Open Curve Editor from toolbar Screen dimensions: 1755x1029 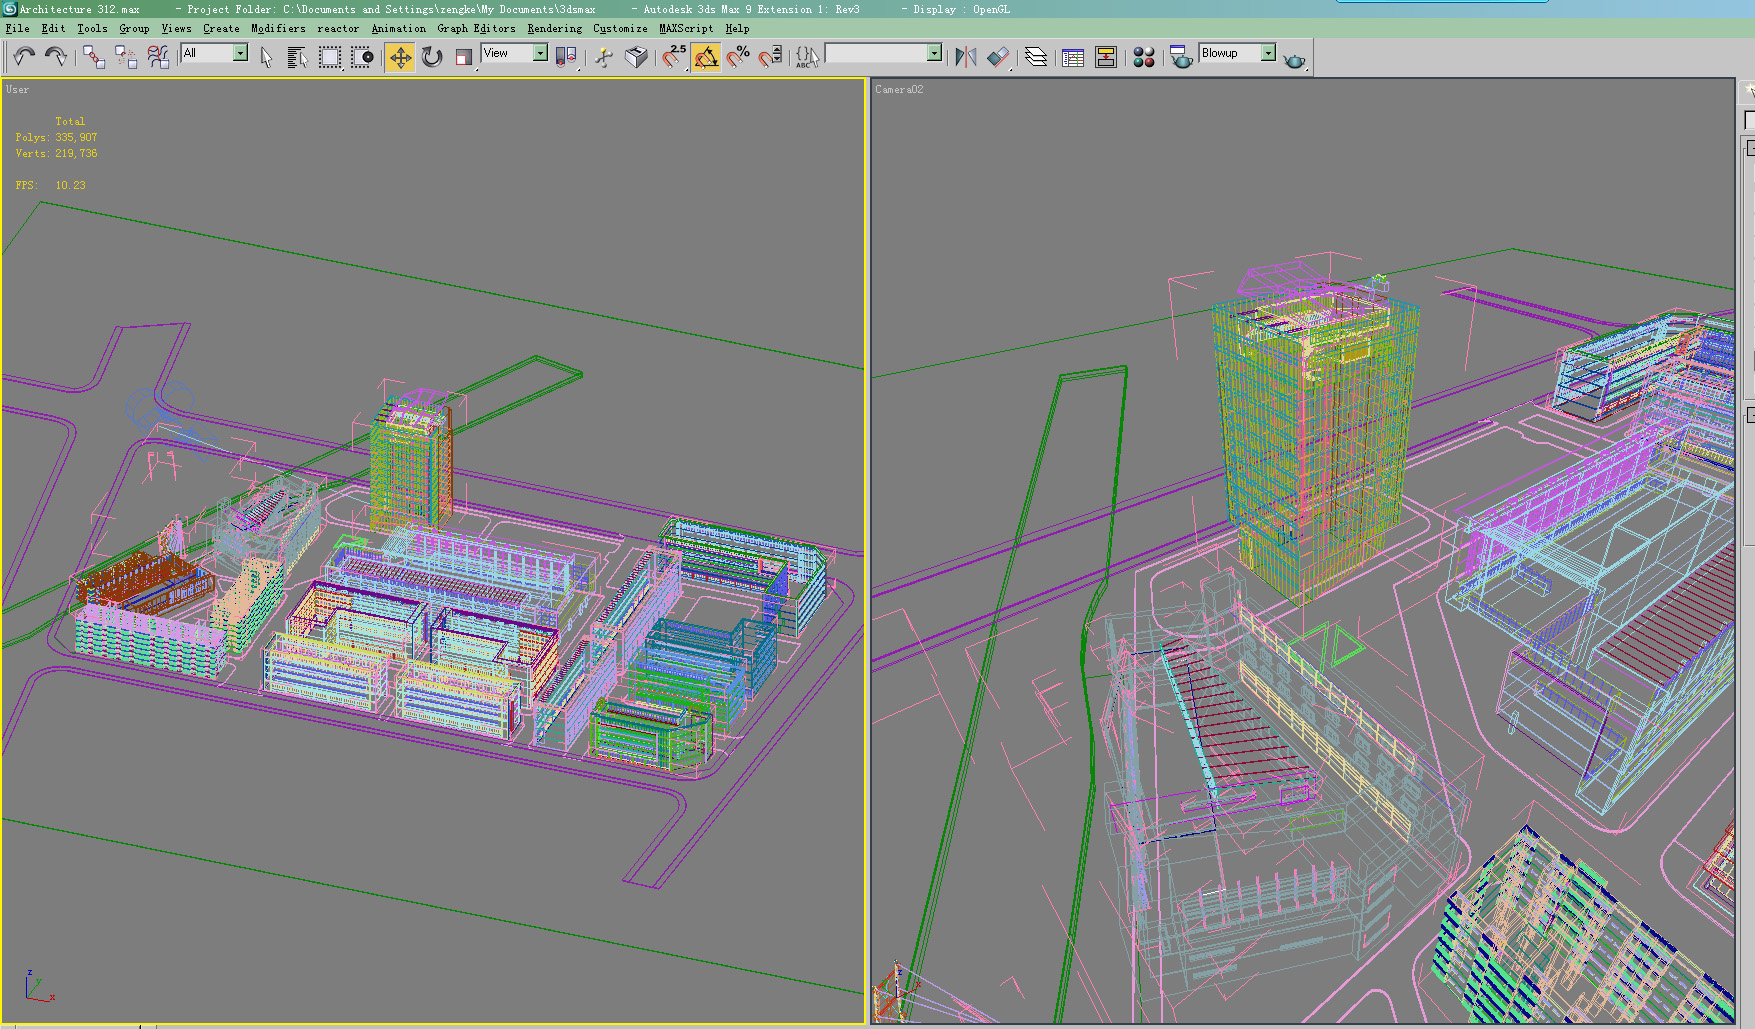click(1073, 57)
